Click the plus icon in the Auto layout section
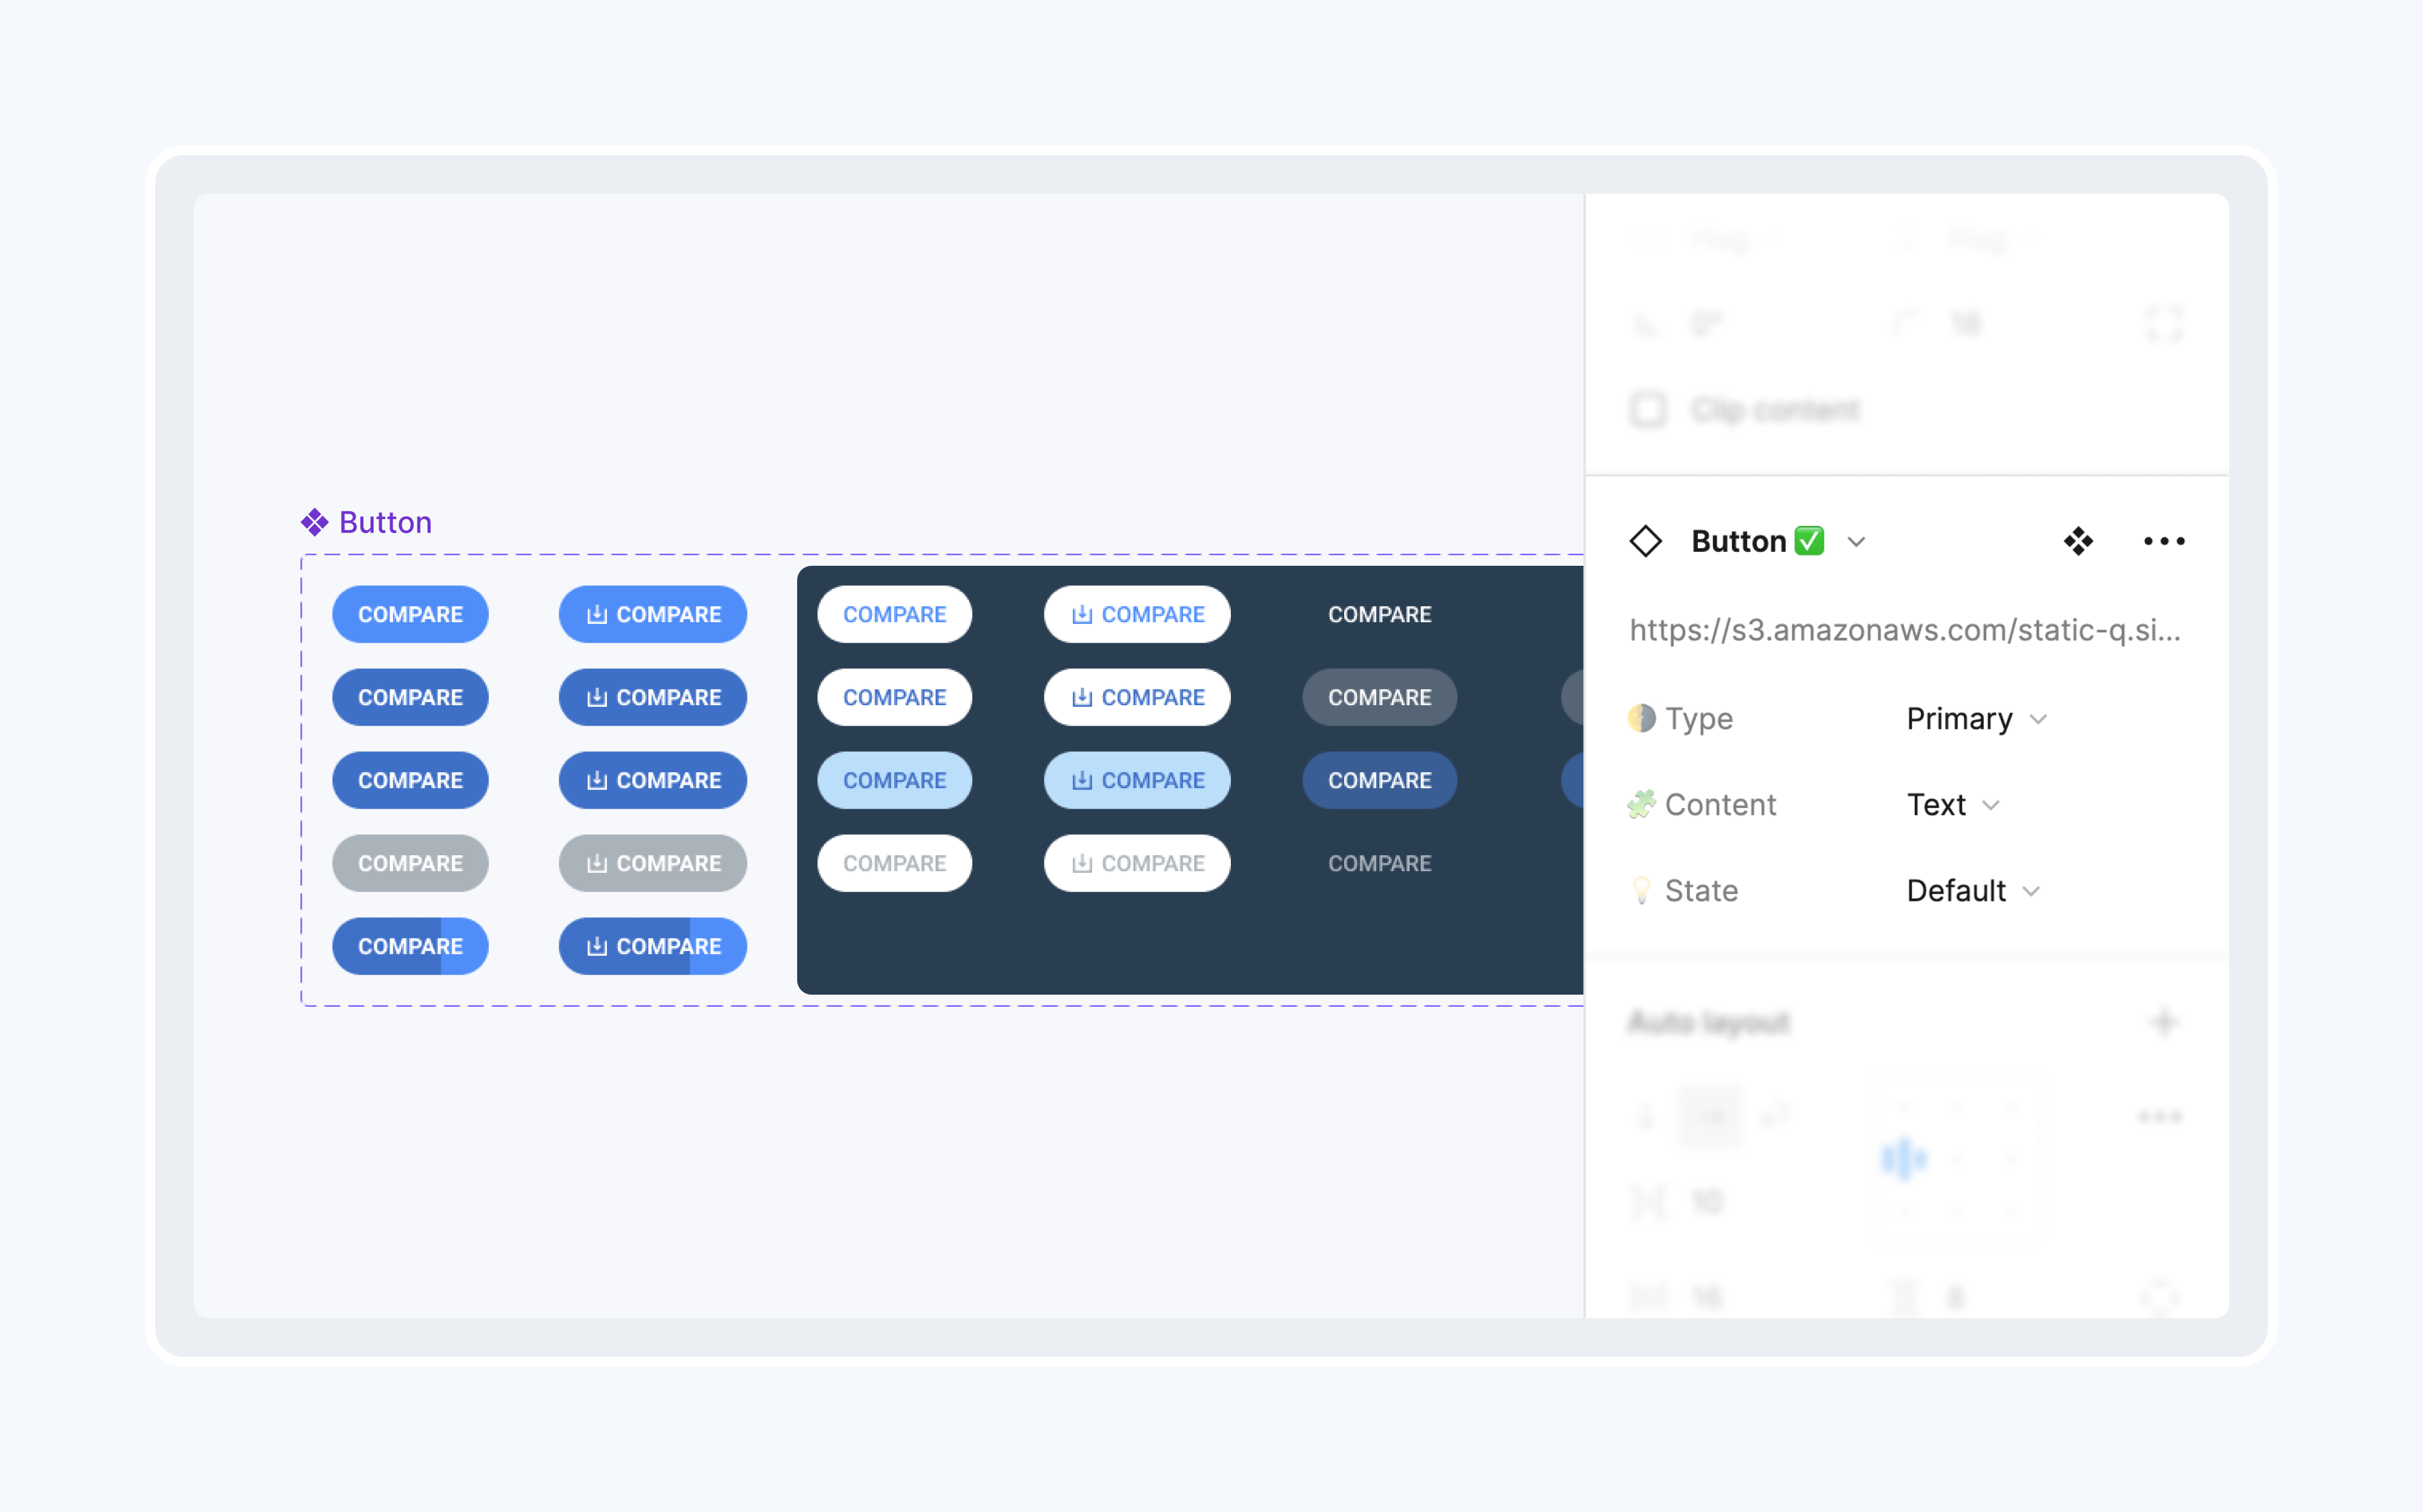 [x=2165, y=1022]
